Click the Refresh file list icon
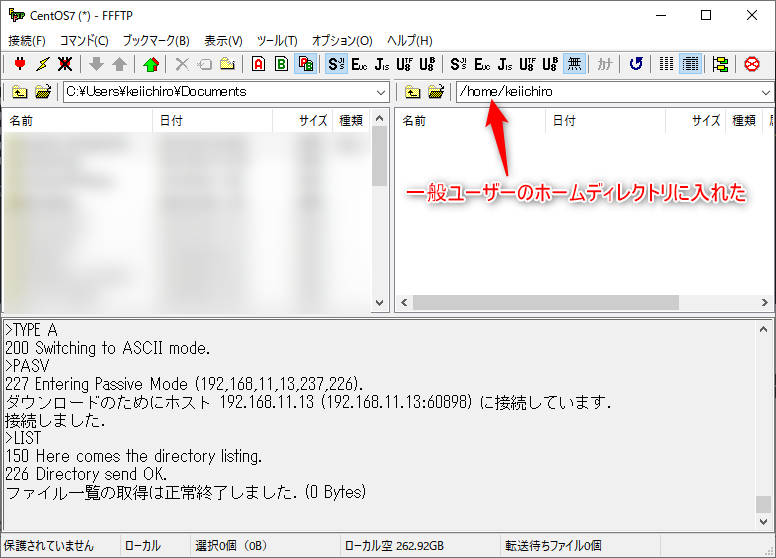The image size is (776, 558). [636, 64]
